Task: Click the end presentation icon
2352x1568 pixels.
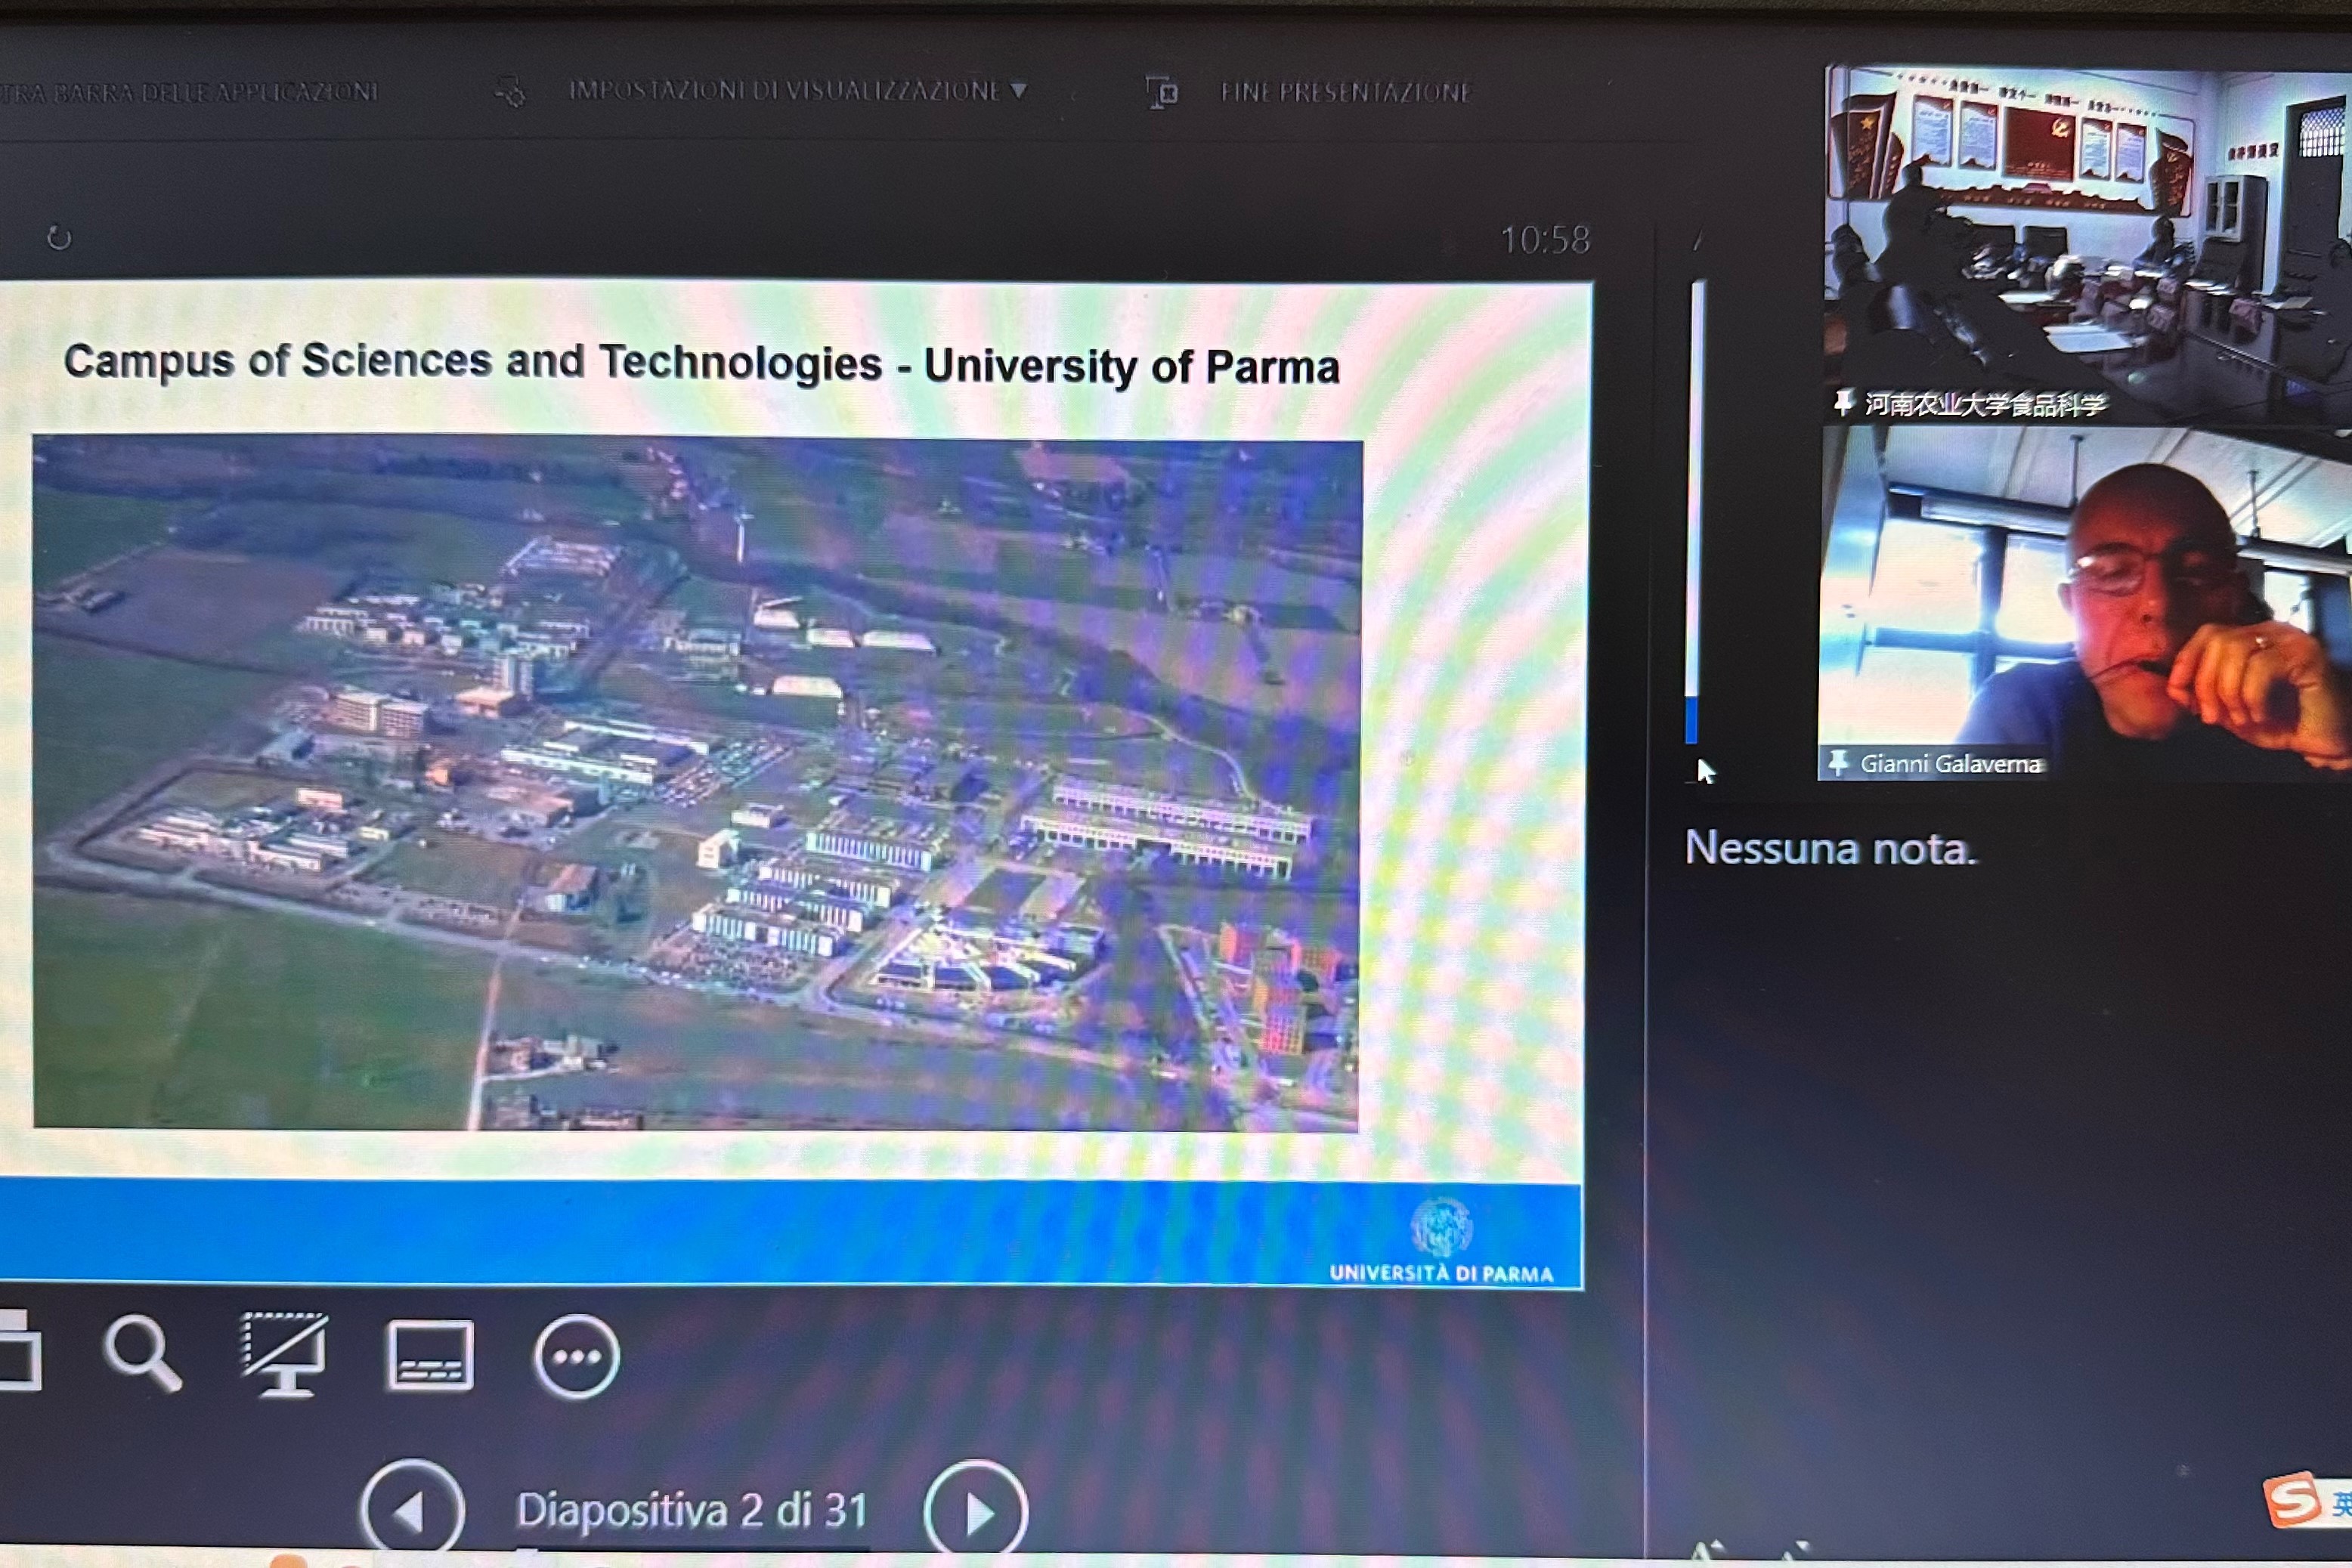Action: (x=1161, y=93)
